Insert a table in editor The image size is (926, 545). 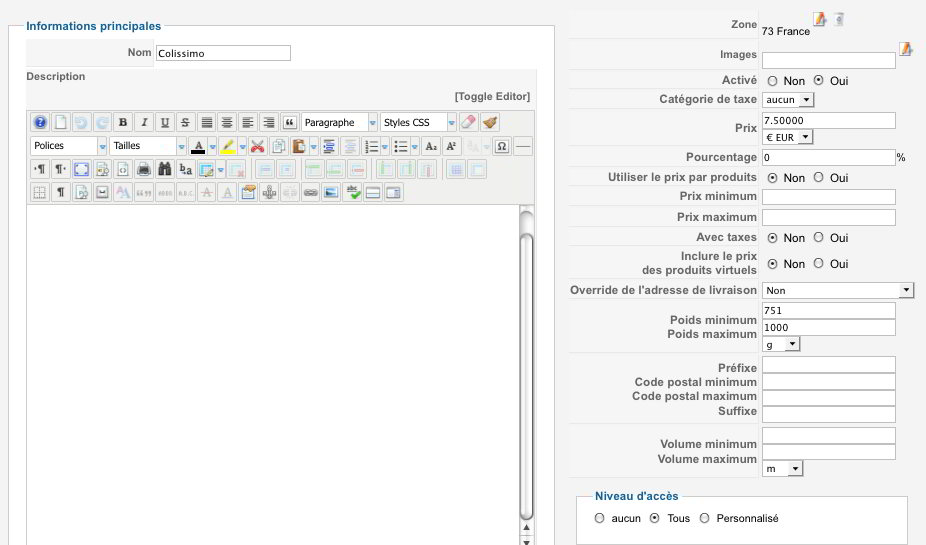point(206,169)
